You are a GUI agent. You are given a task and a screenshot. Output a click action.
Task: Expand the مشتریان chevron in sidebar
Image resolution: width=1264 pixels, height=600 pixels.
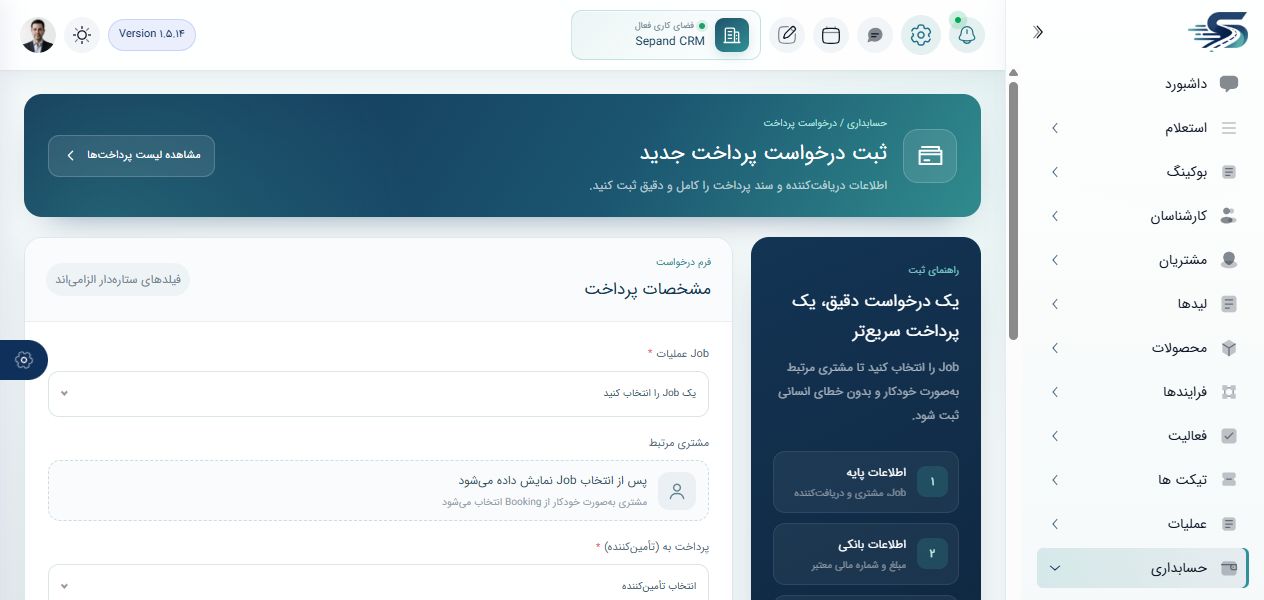(1054, 260)
